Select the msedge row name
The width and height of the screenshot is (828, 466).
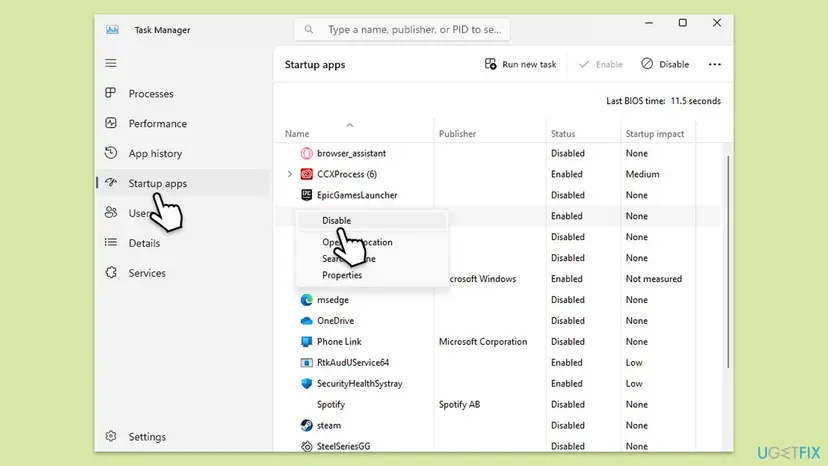tap(333, 300)
